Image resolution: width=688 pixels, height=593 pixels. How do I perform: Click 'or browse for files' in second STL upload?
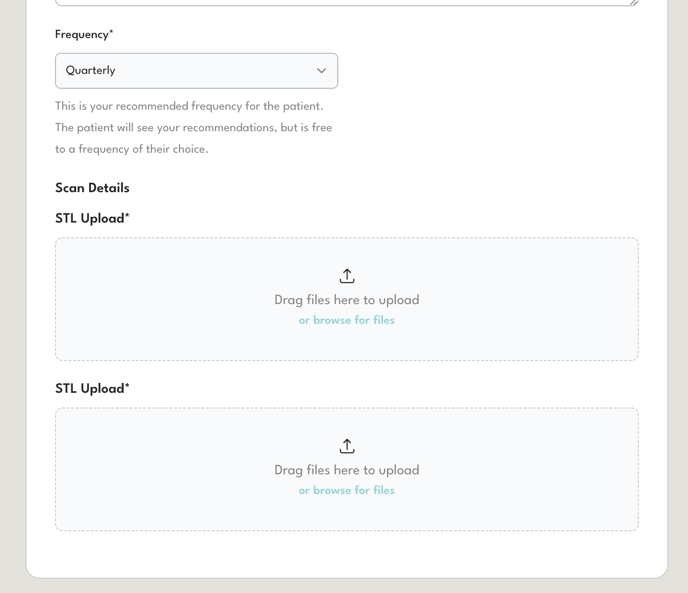click(x=347, y=491)
